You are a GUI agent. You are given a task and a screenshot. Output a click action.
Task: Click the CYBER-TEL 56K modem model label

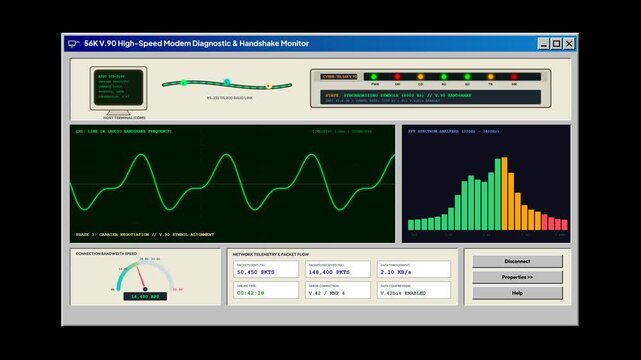click(x=339, y=76)
